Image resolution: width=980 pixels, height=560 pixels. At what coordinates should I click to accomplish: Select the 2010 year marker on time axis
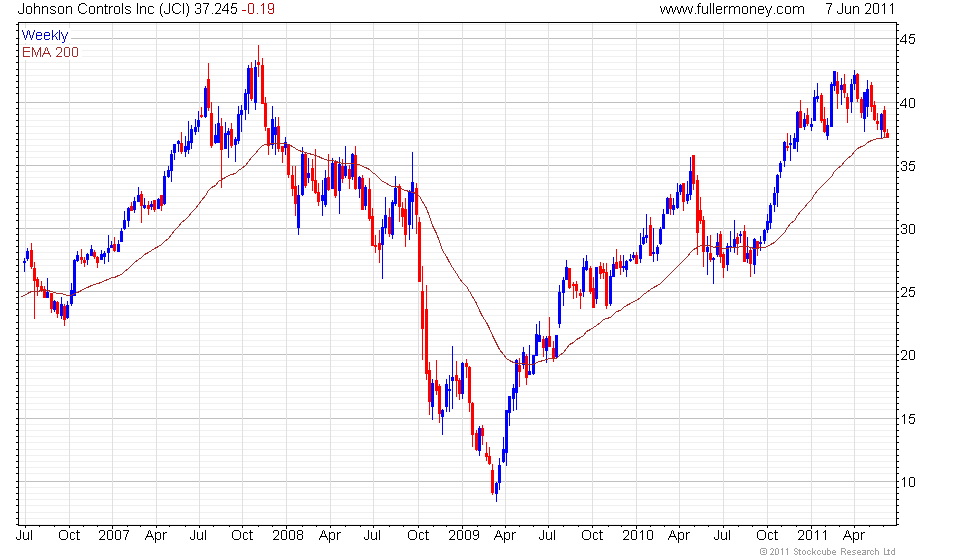638,536
